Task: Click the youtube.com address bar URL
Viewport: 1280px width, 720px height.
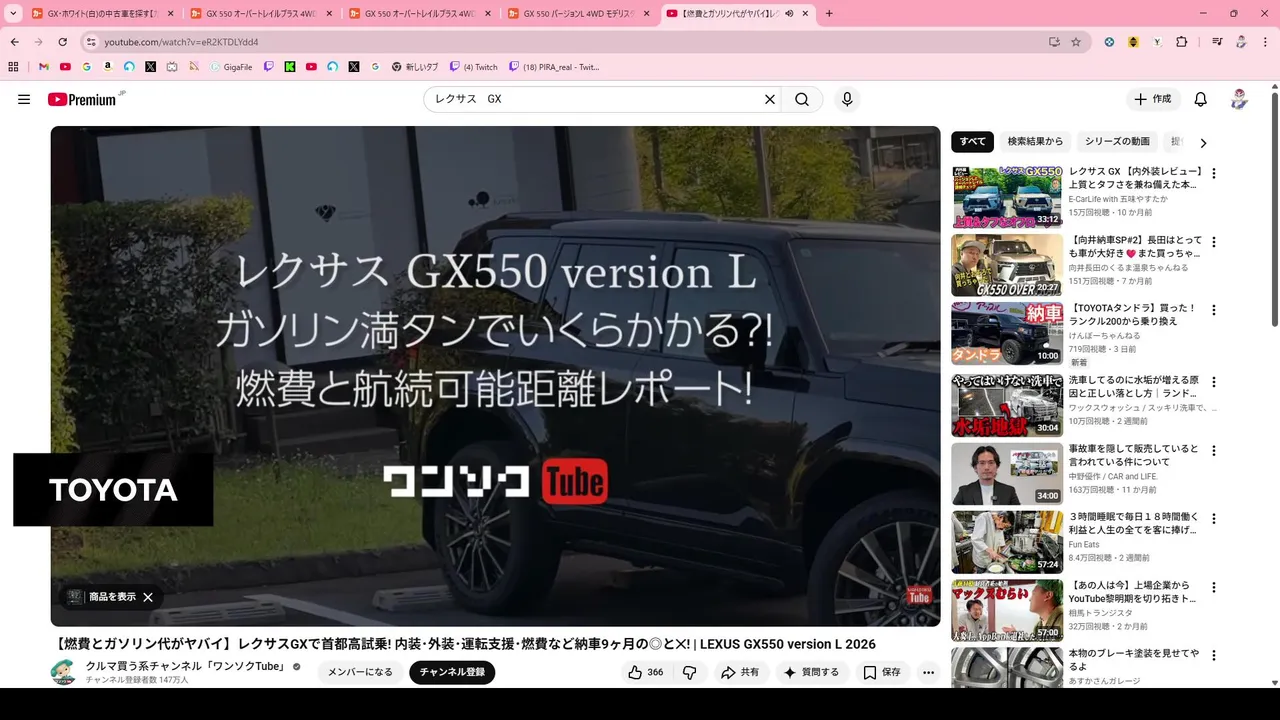Action: tap(181, 42)
